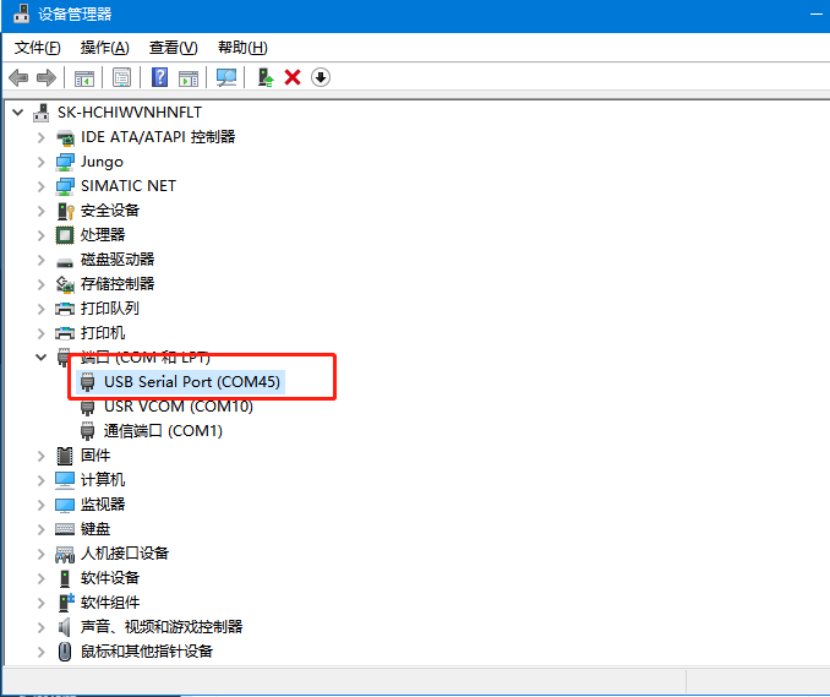The height and width of the screenshot is (697, 830).
Task: Click Scan for hardware changes icon
Action: (227, 78)
